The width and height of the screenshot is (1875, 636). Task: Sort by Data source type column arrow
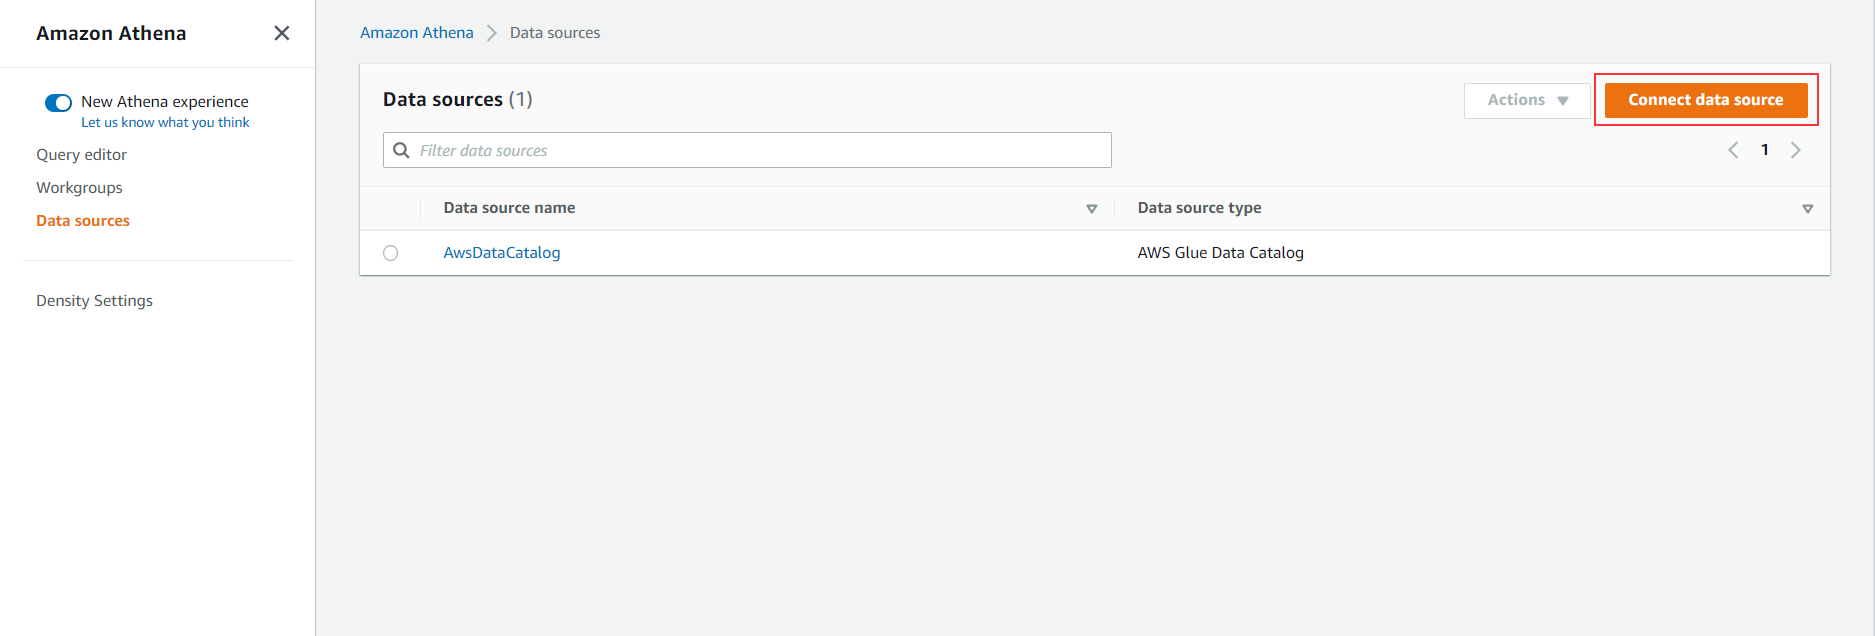click(1808, 209)
